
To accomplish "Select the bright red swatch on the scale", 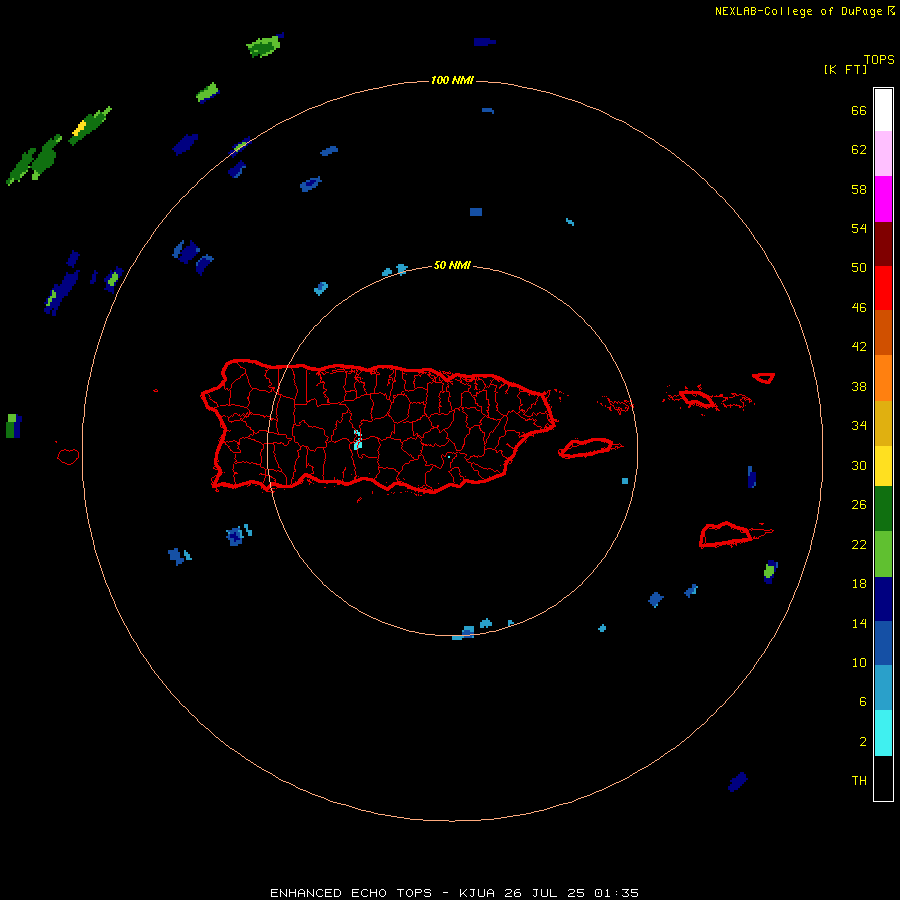I will [883, 288].
